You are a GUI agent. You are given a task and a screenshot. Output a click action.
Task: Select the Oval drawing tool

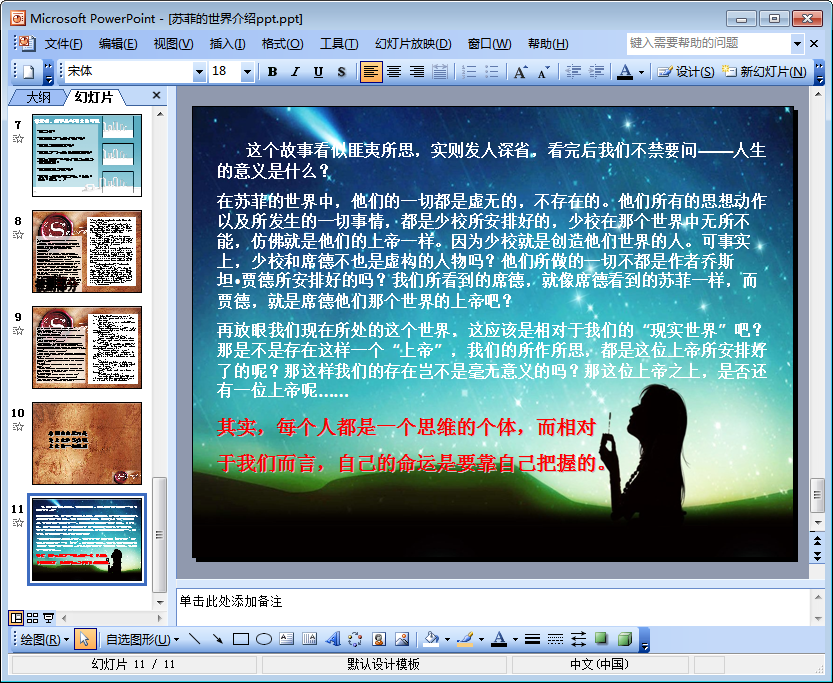[264, 639]
